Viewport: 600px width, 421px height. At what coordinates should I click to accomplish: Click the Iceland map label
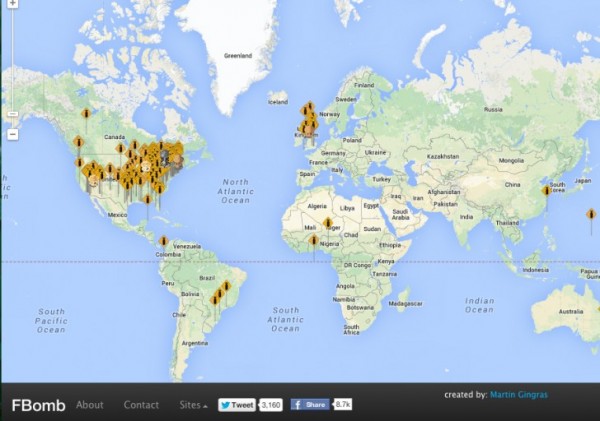278,102
